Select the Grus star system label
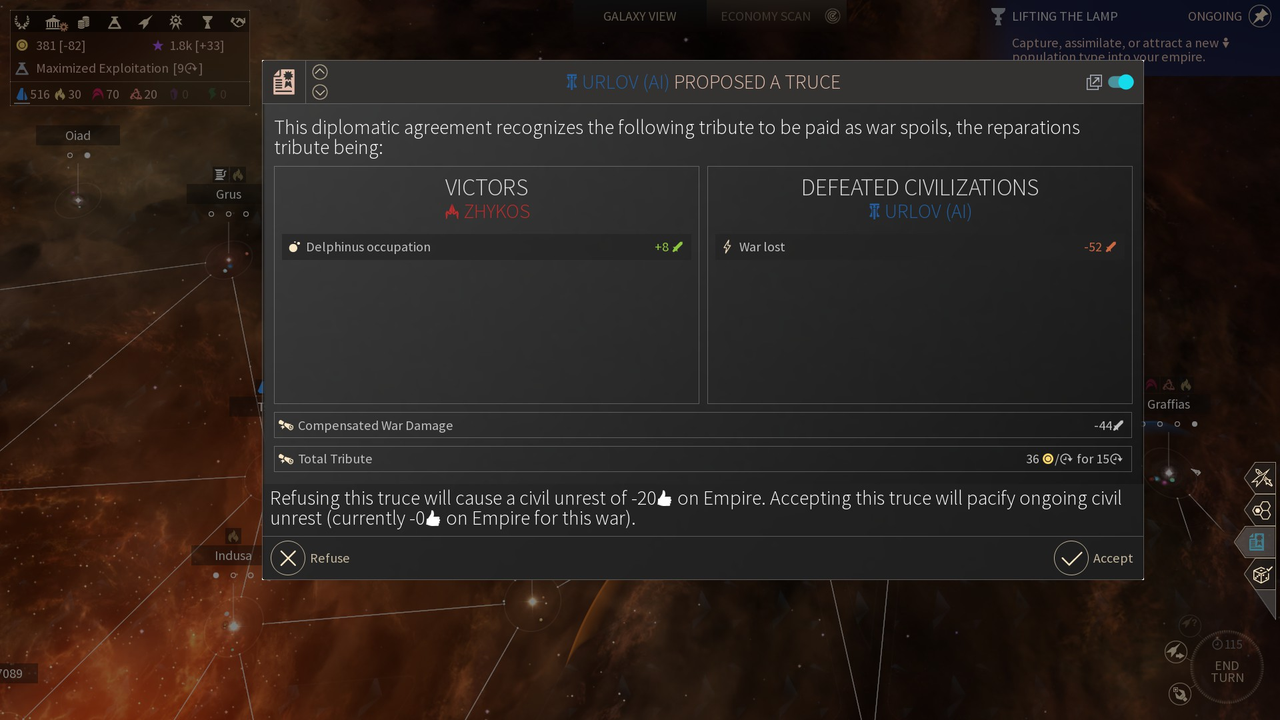 pyautogui.click(x=228, y=194)
